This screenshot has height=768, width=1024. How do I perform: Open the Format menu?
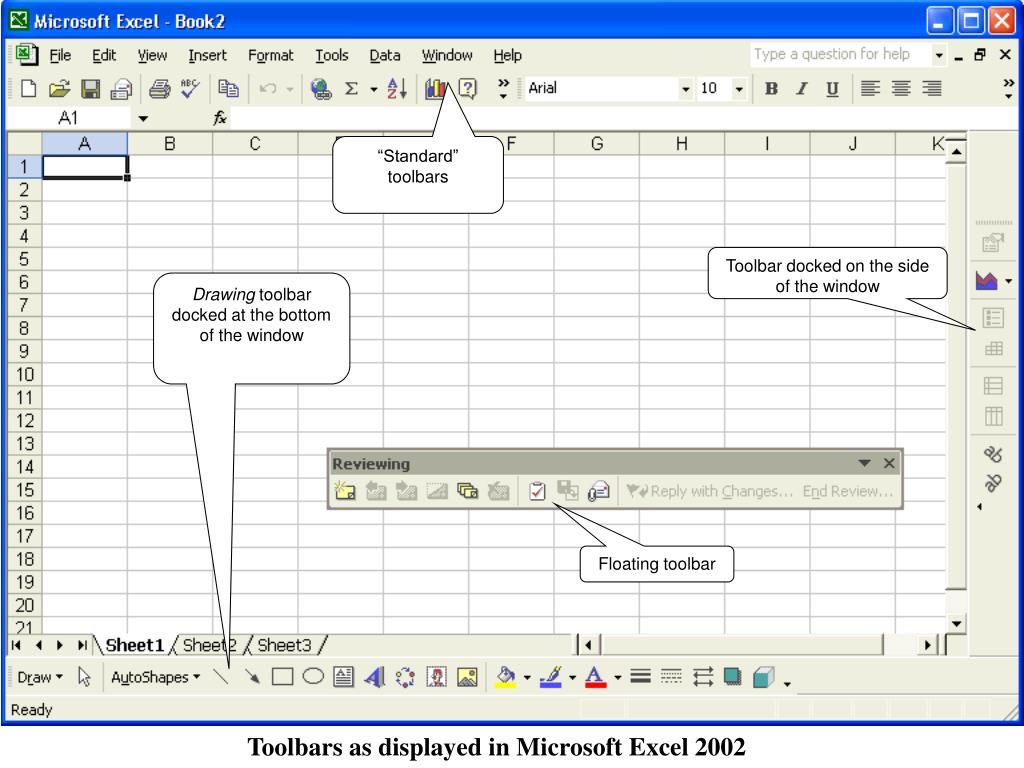click(x=270, y=56)
